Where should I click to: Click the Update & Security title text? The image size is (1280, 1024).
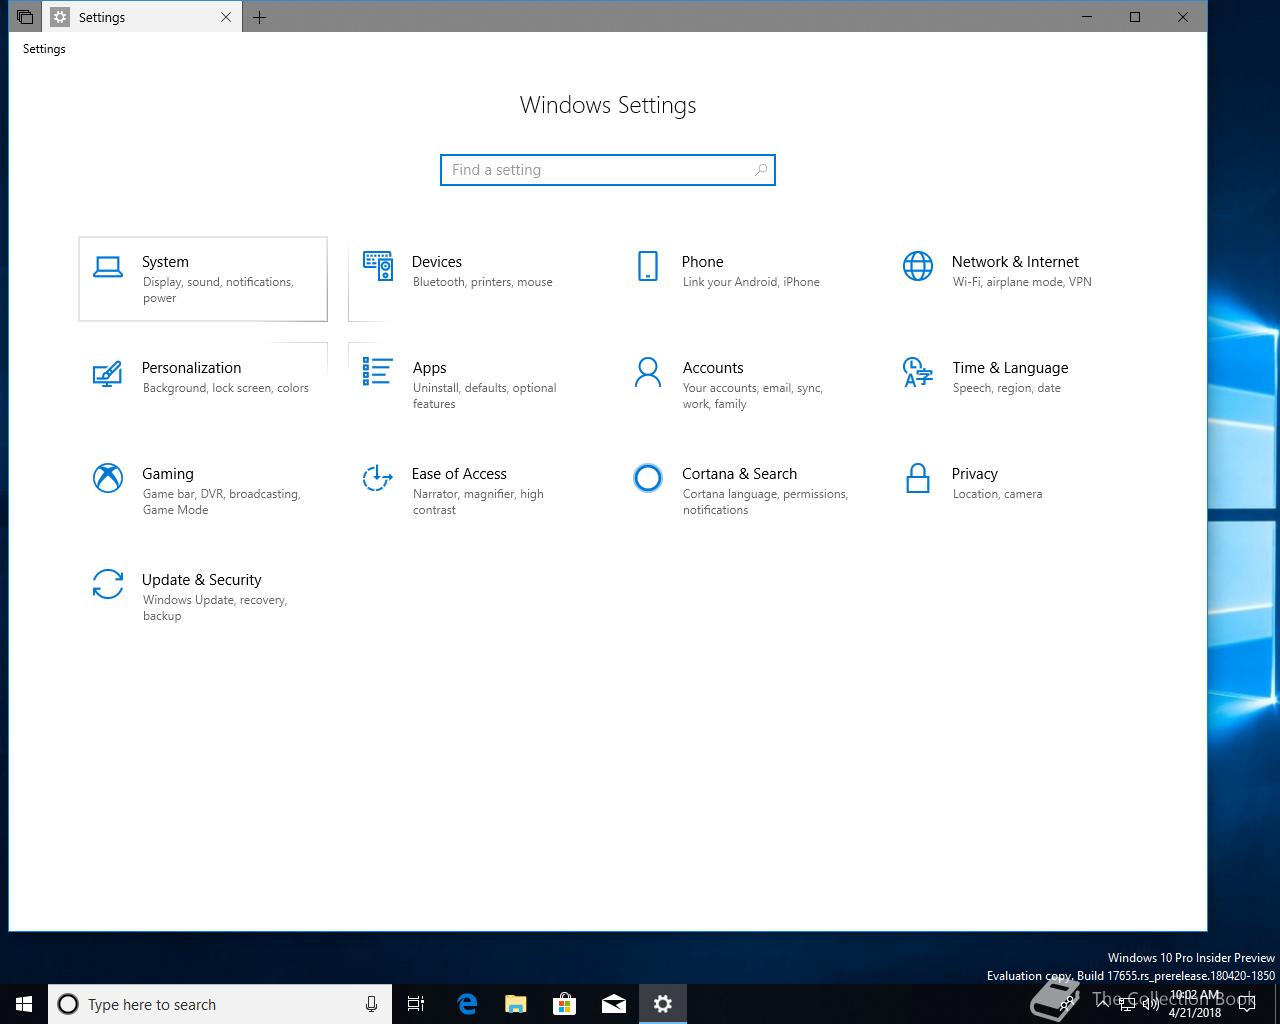[201, 580]
